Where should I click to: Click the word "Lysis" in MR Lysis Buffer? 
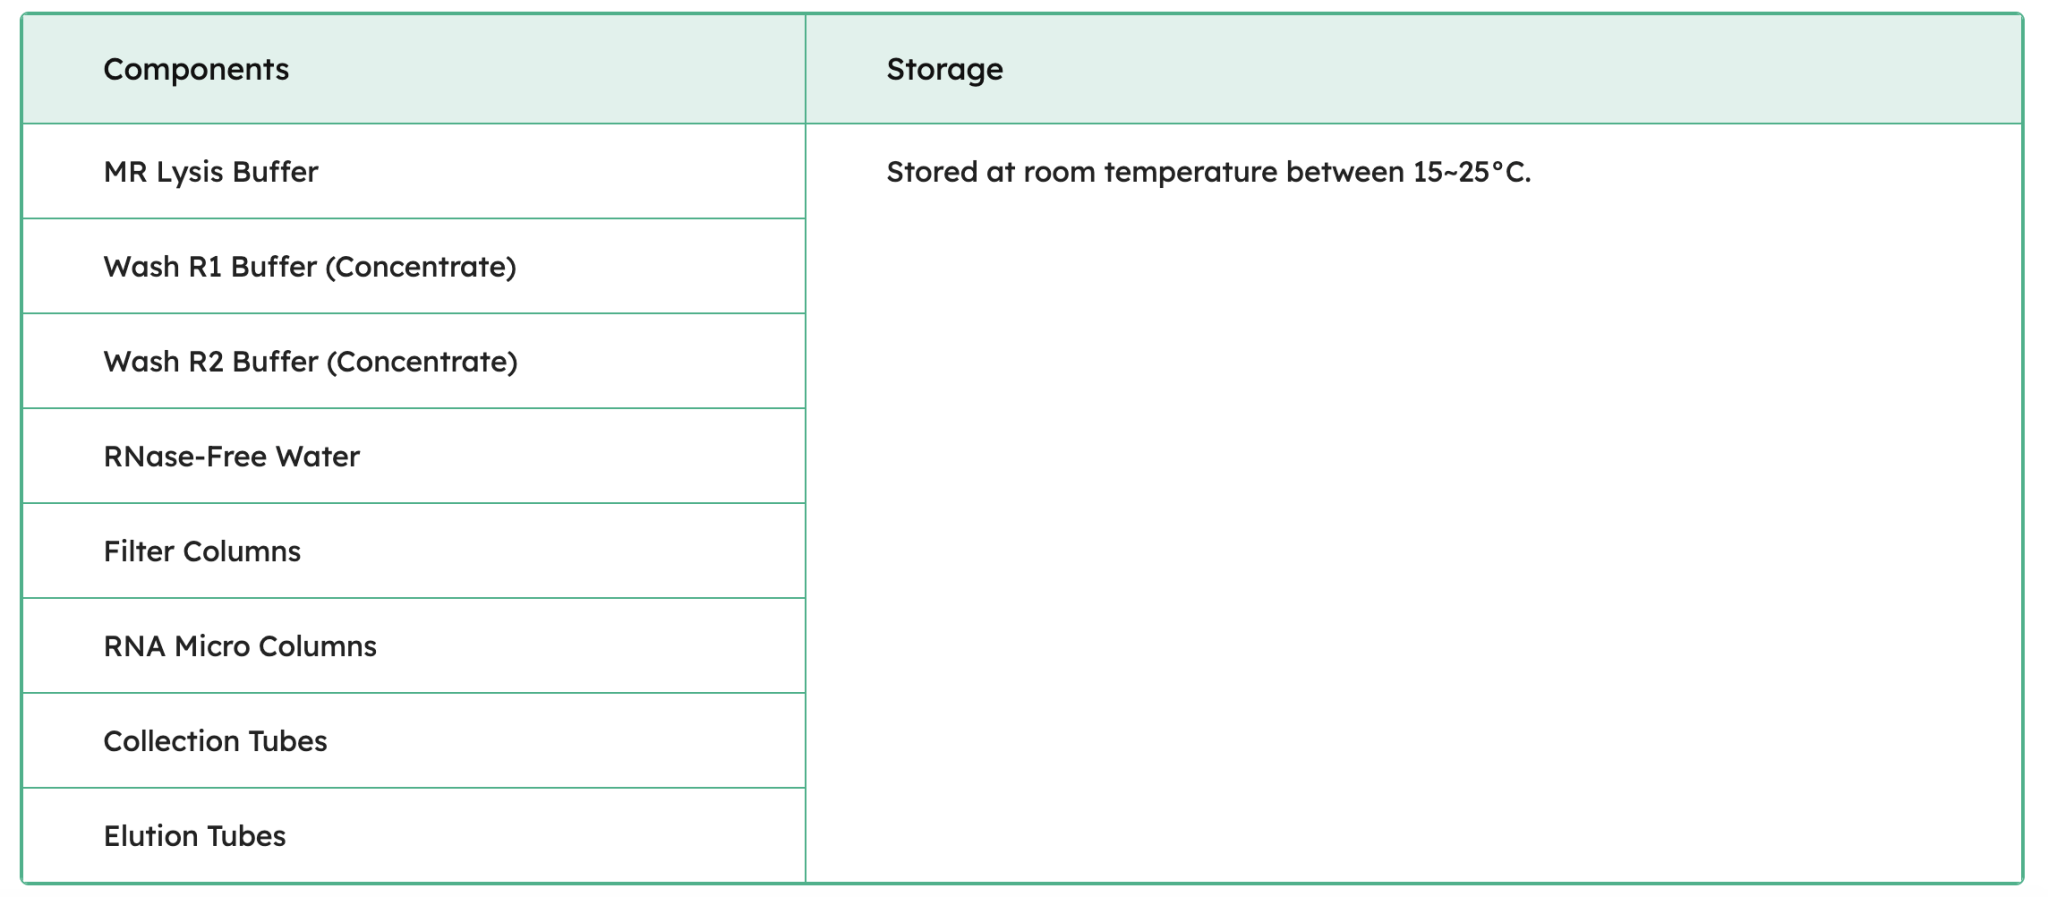tap(189, 172)
